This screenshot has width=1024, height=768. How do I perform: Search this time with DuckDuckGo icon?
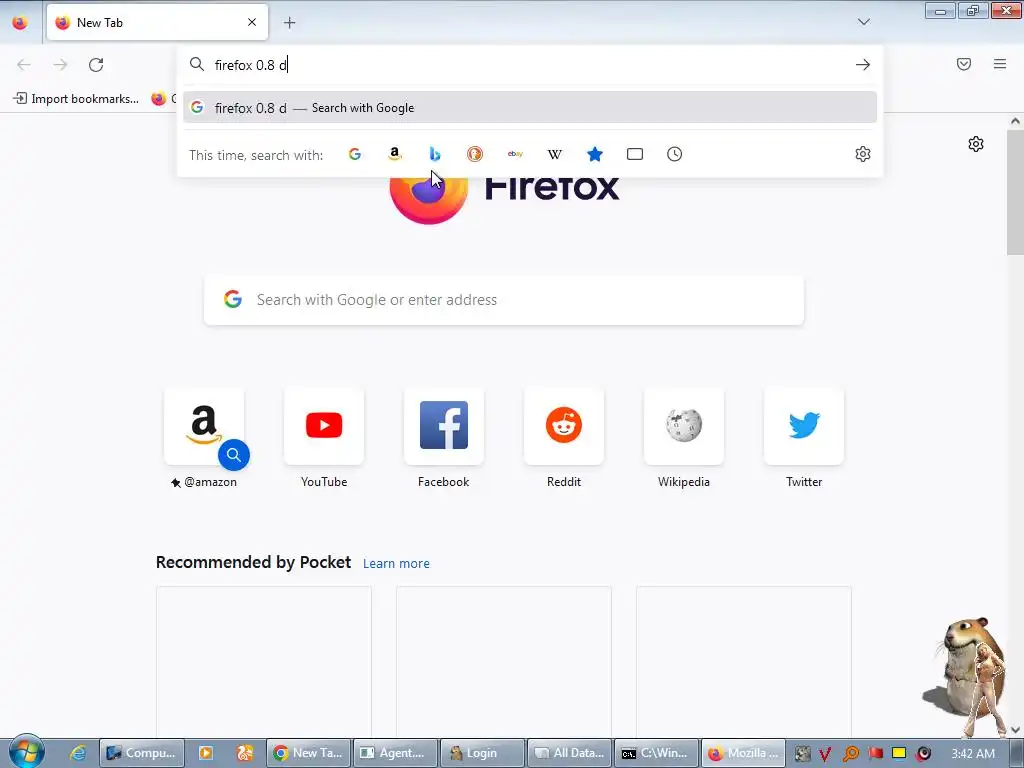[x=475, y=154]
